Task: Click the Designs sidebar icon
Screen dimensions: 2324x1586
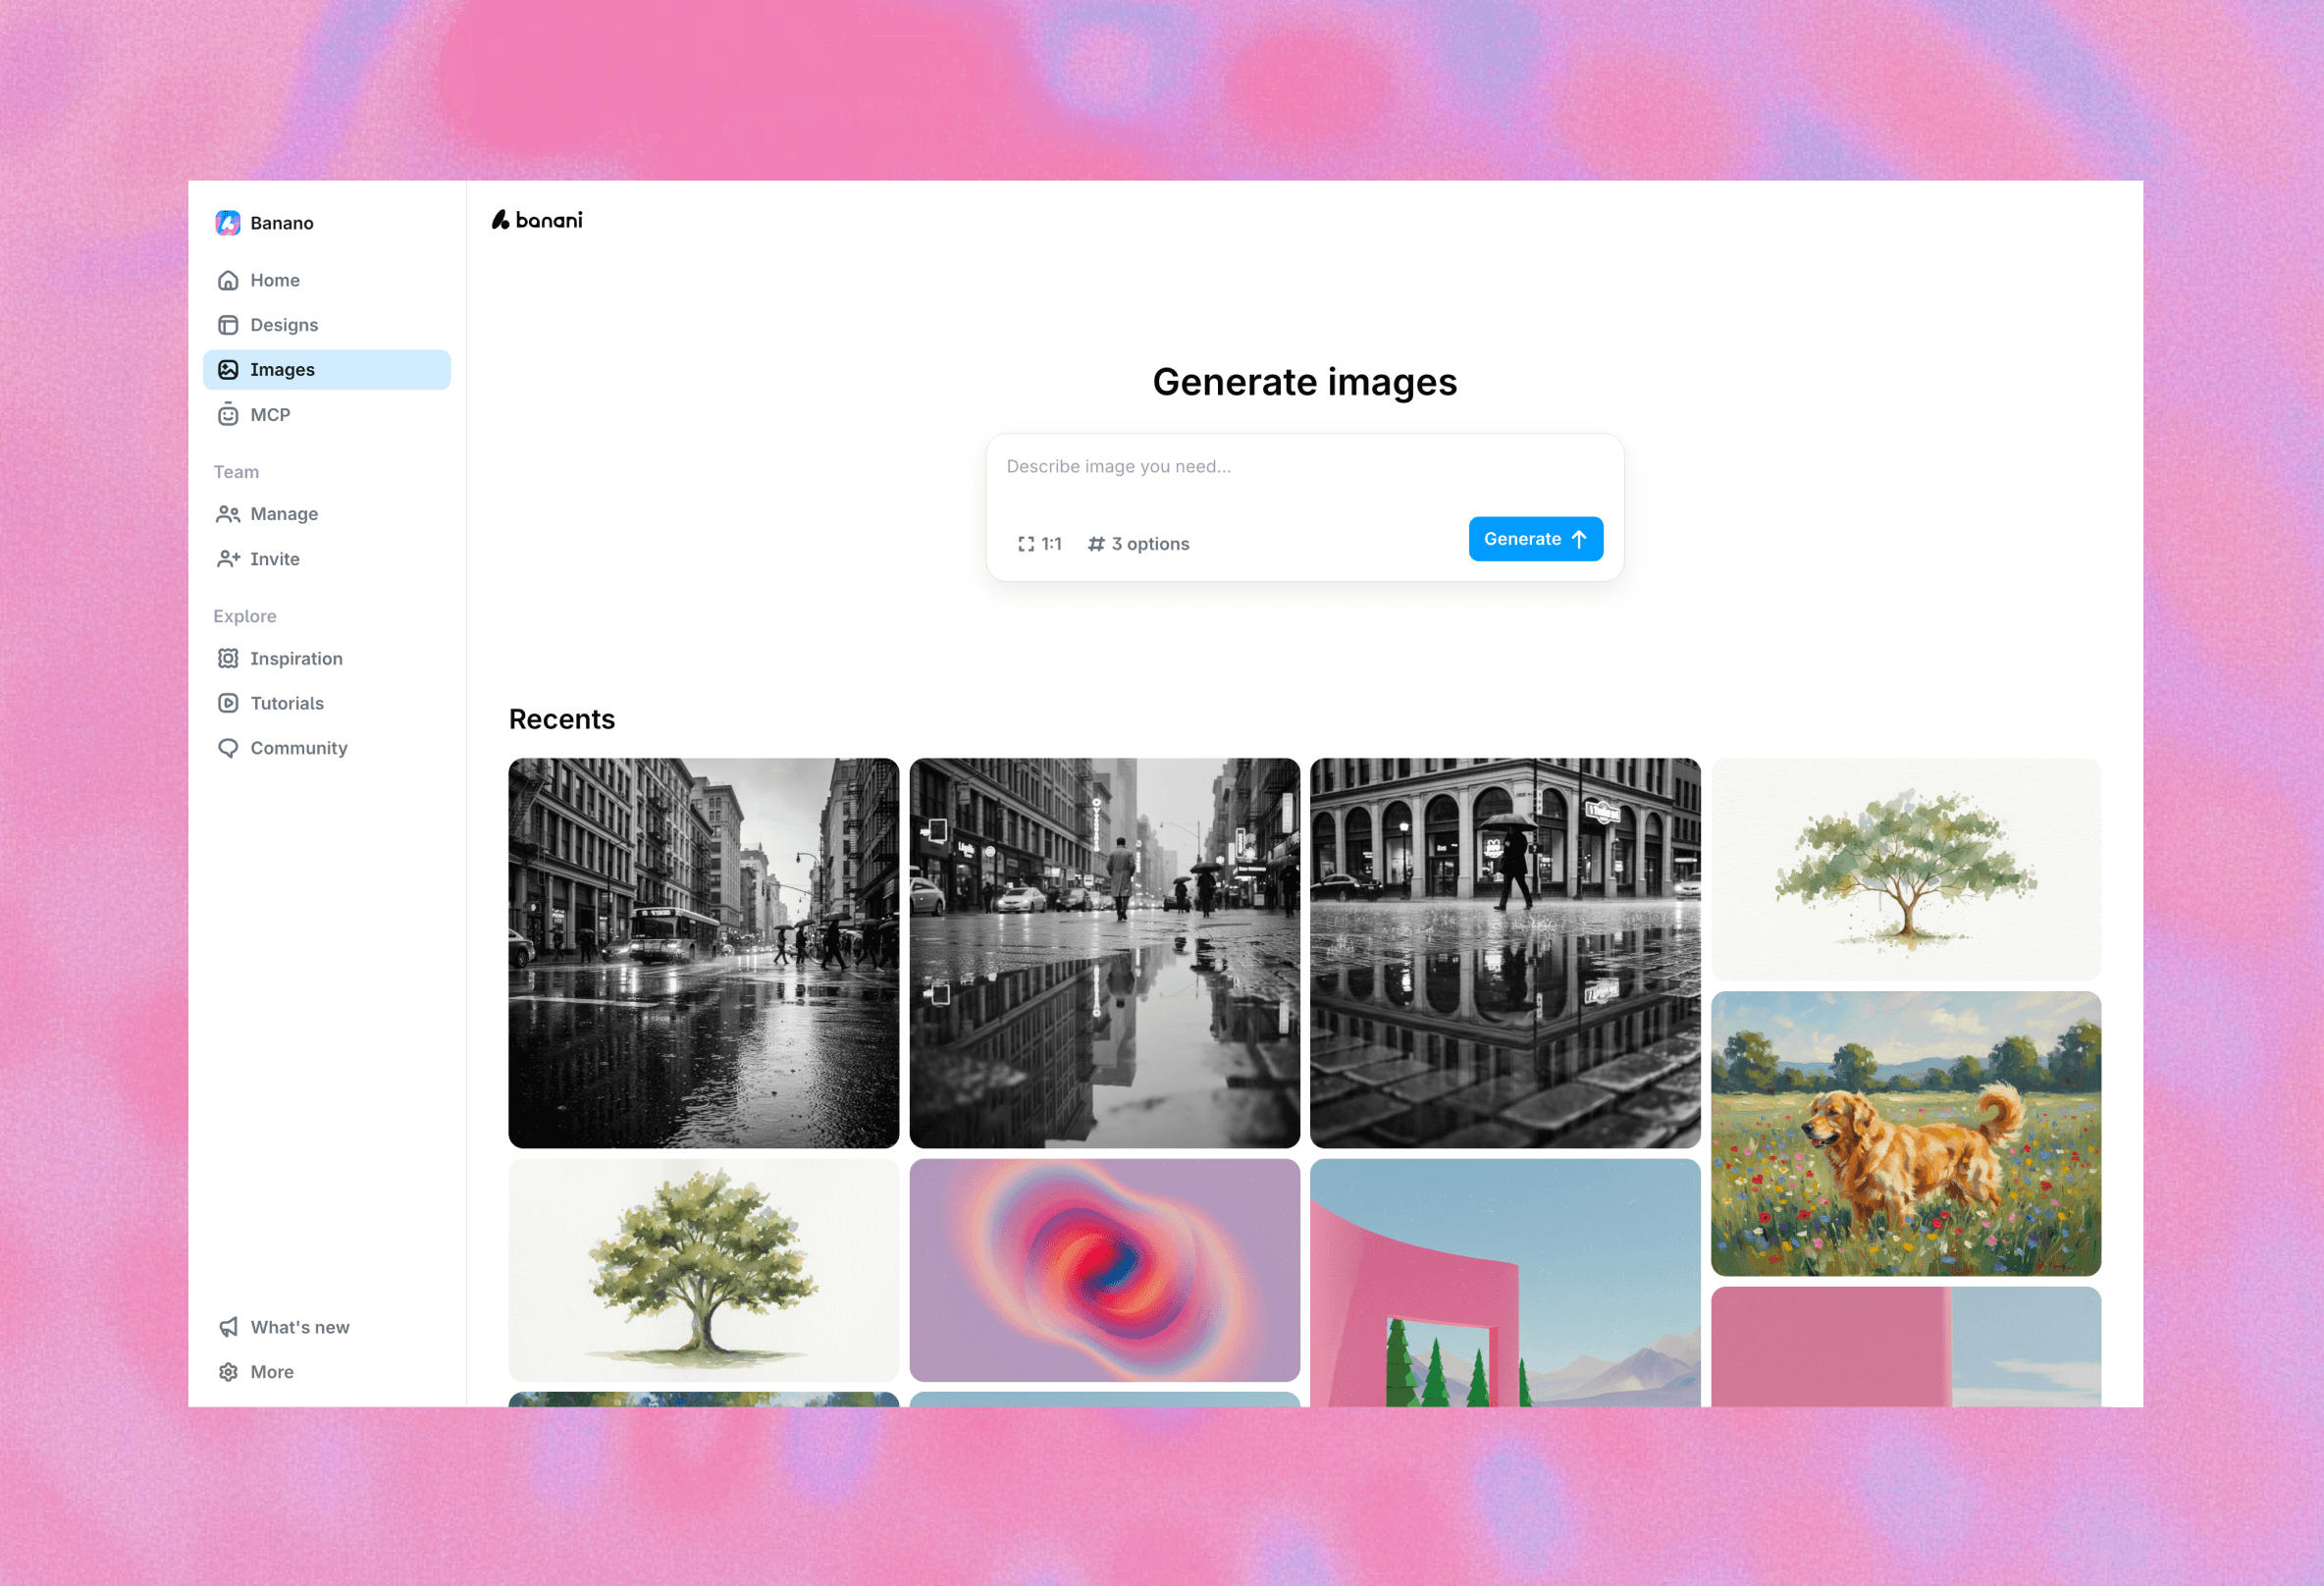Action: pos(228,325)
